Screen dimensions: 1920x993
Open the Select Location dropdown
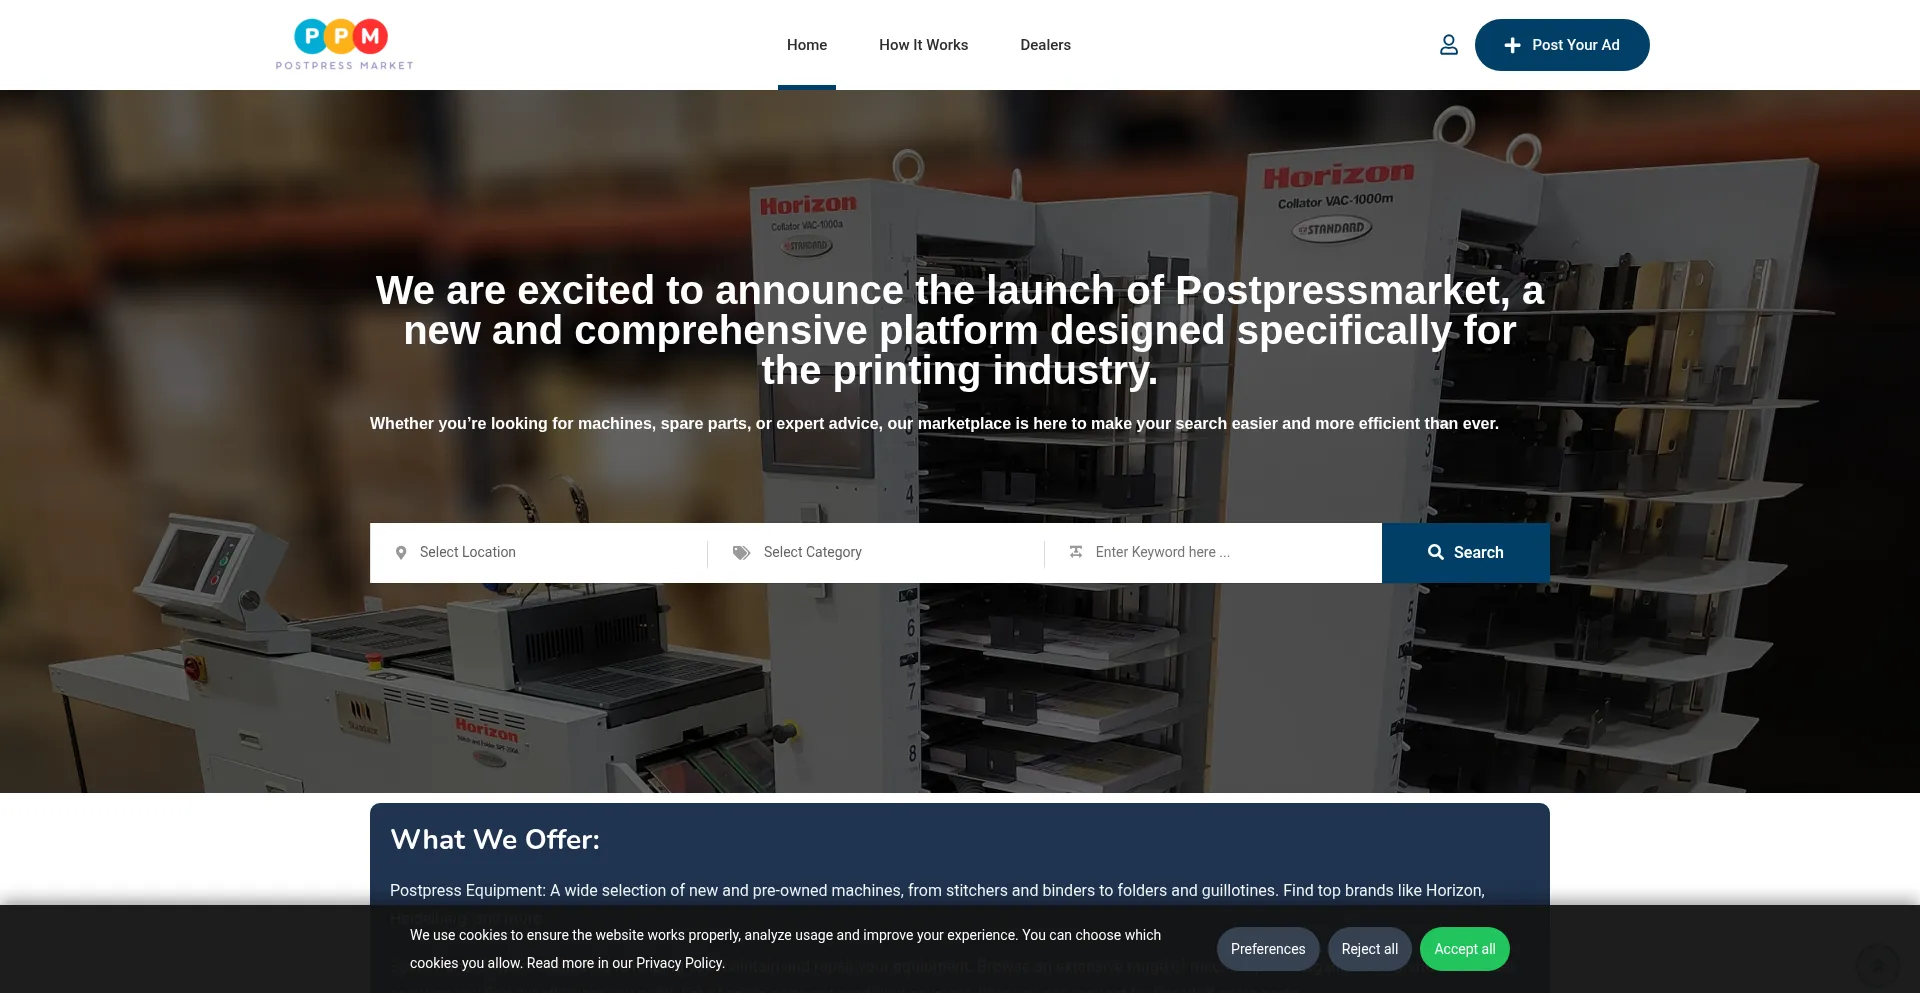pos(538,552)
